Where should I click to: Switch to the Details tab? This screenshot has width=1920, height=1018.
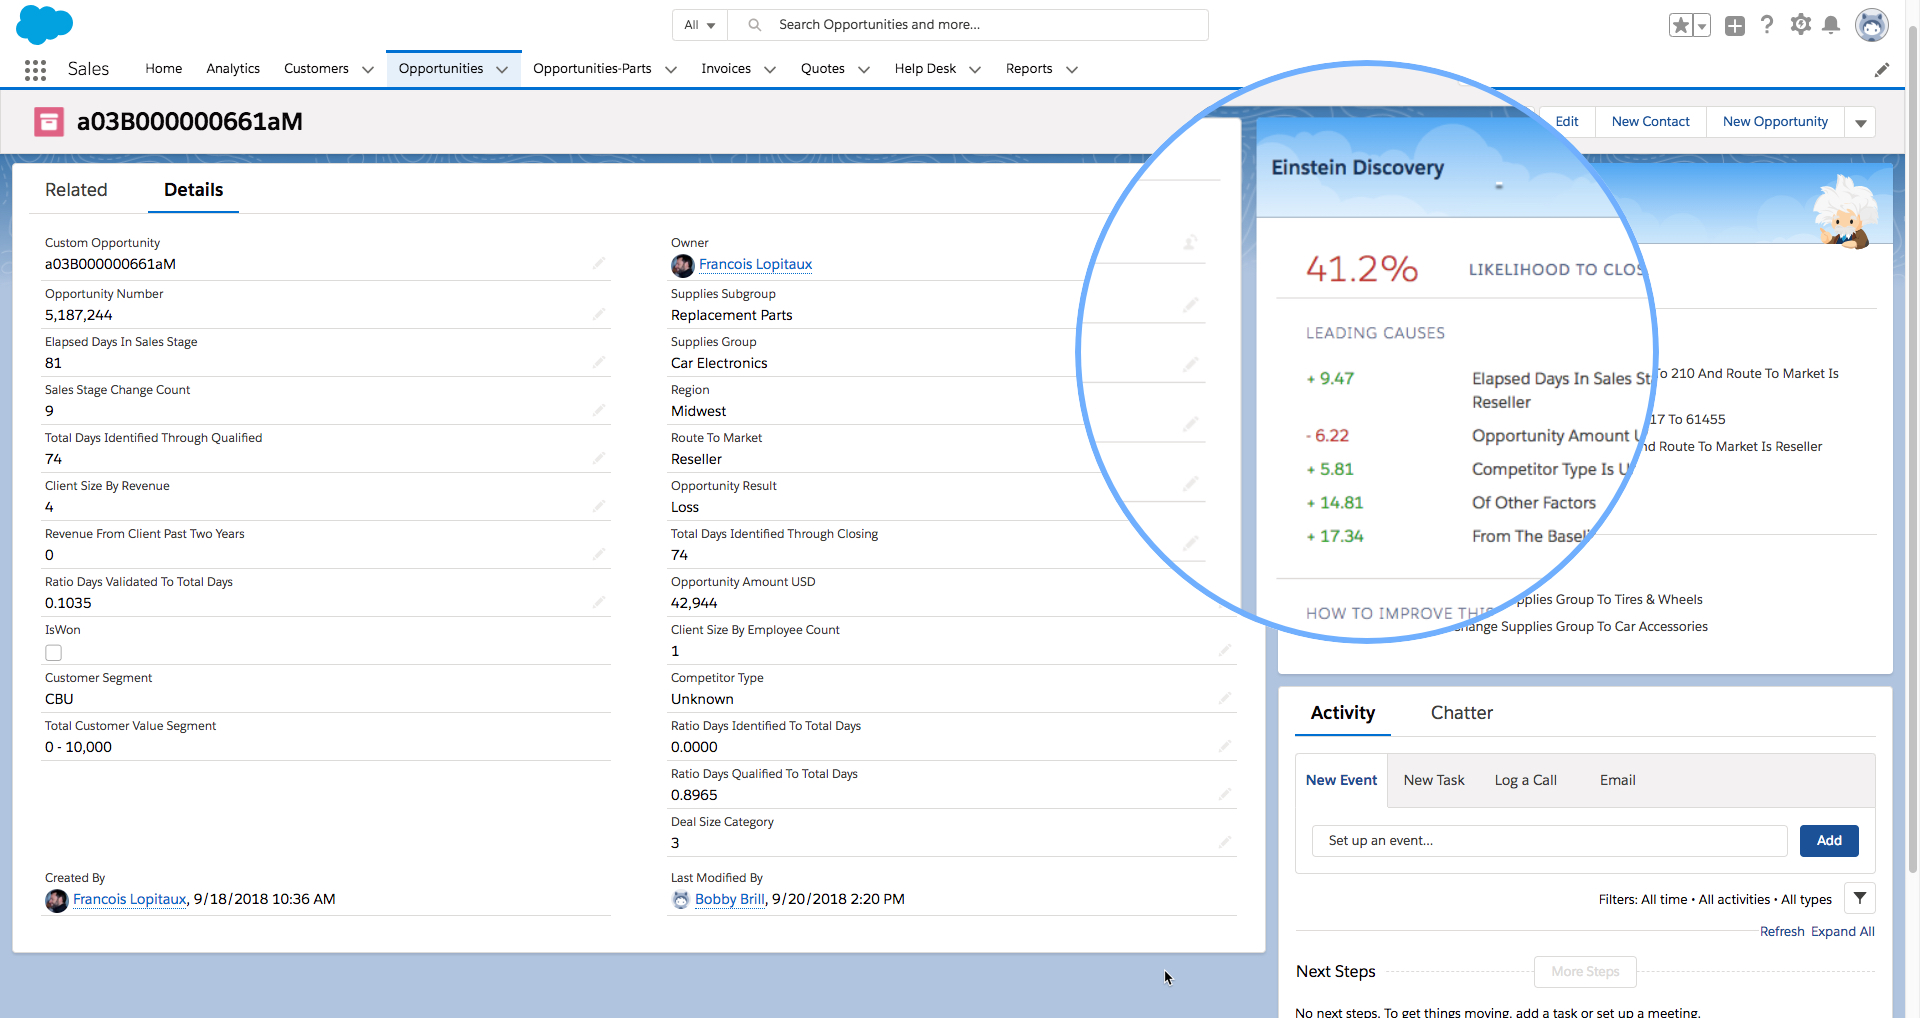click(x=193, y=190)
